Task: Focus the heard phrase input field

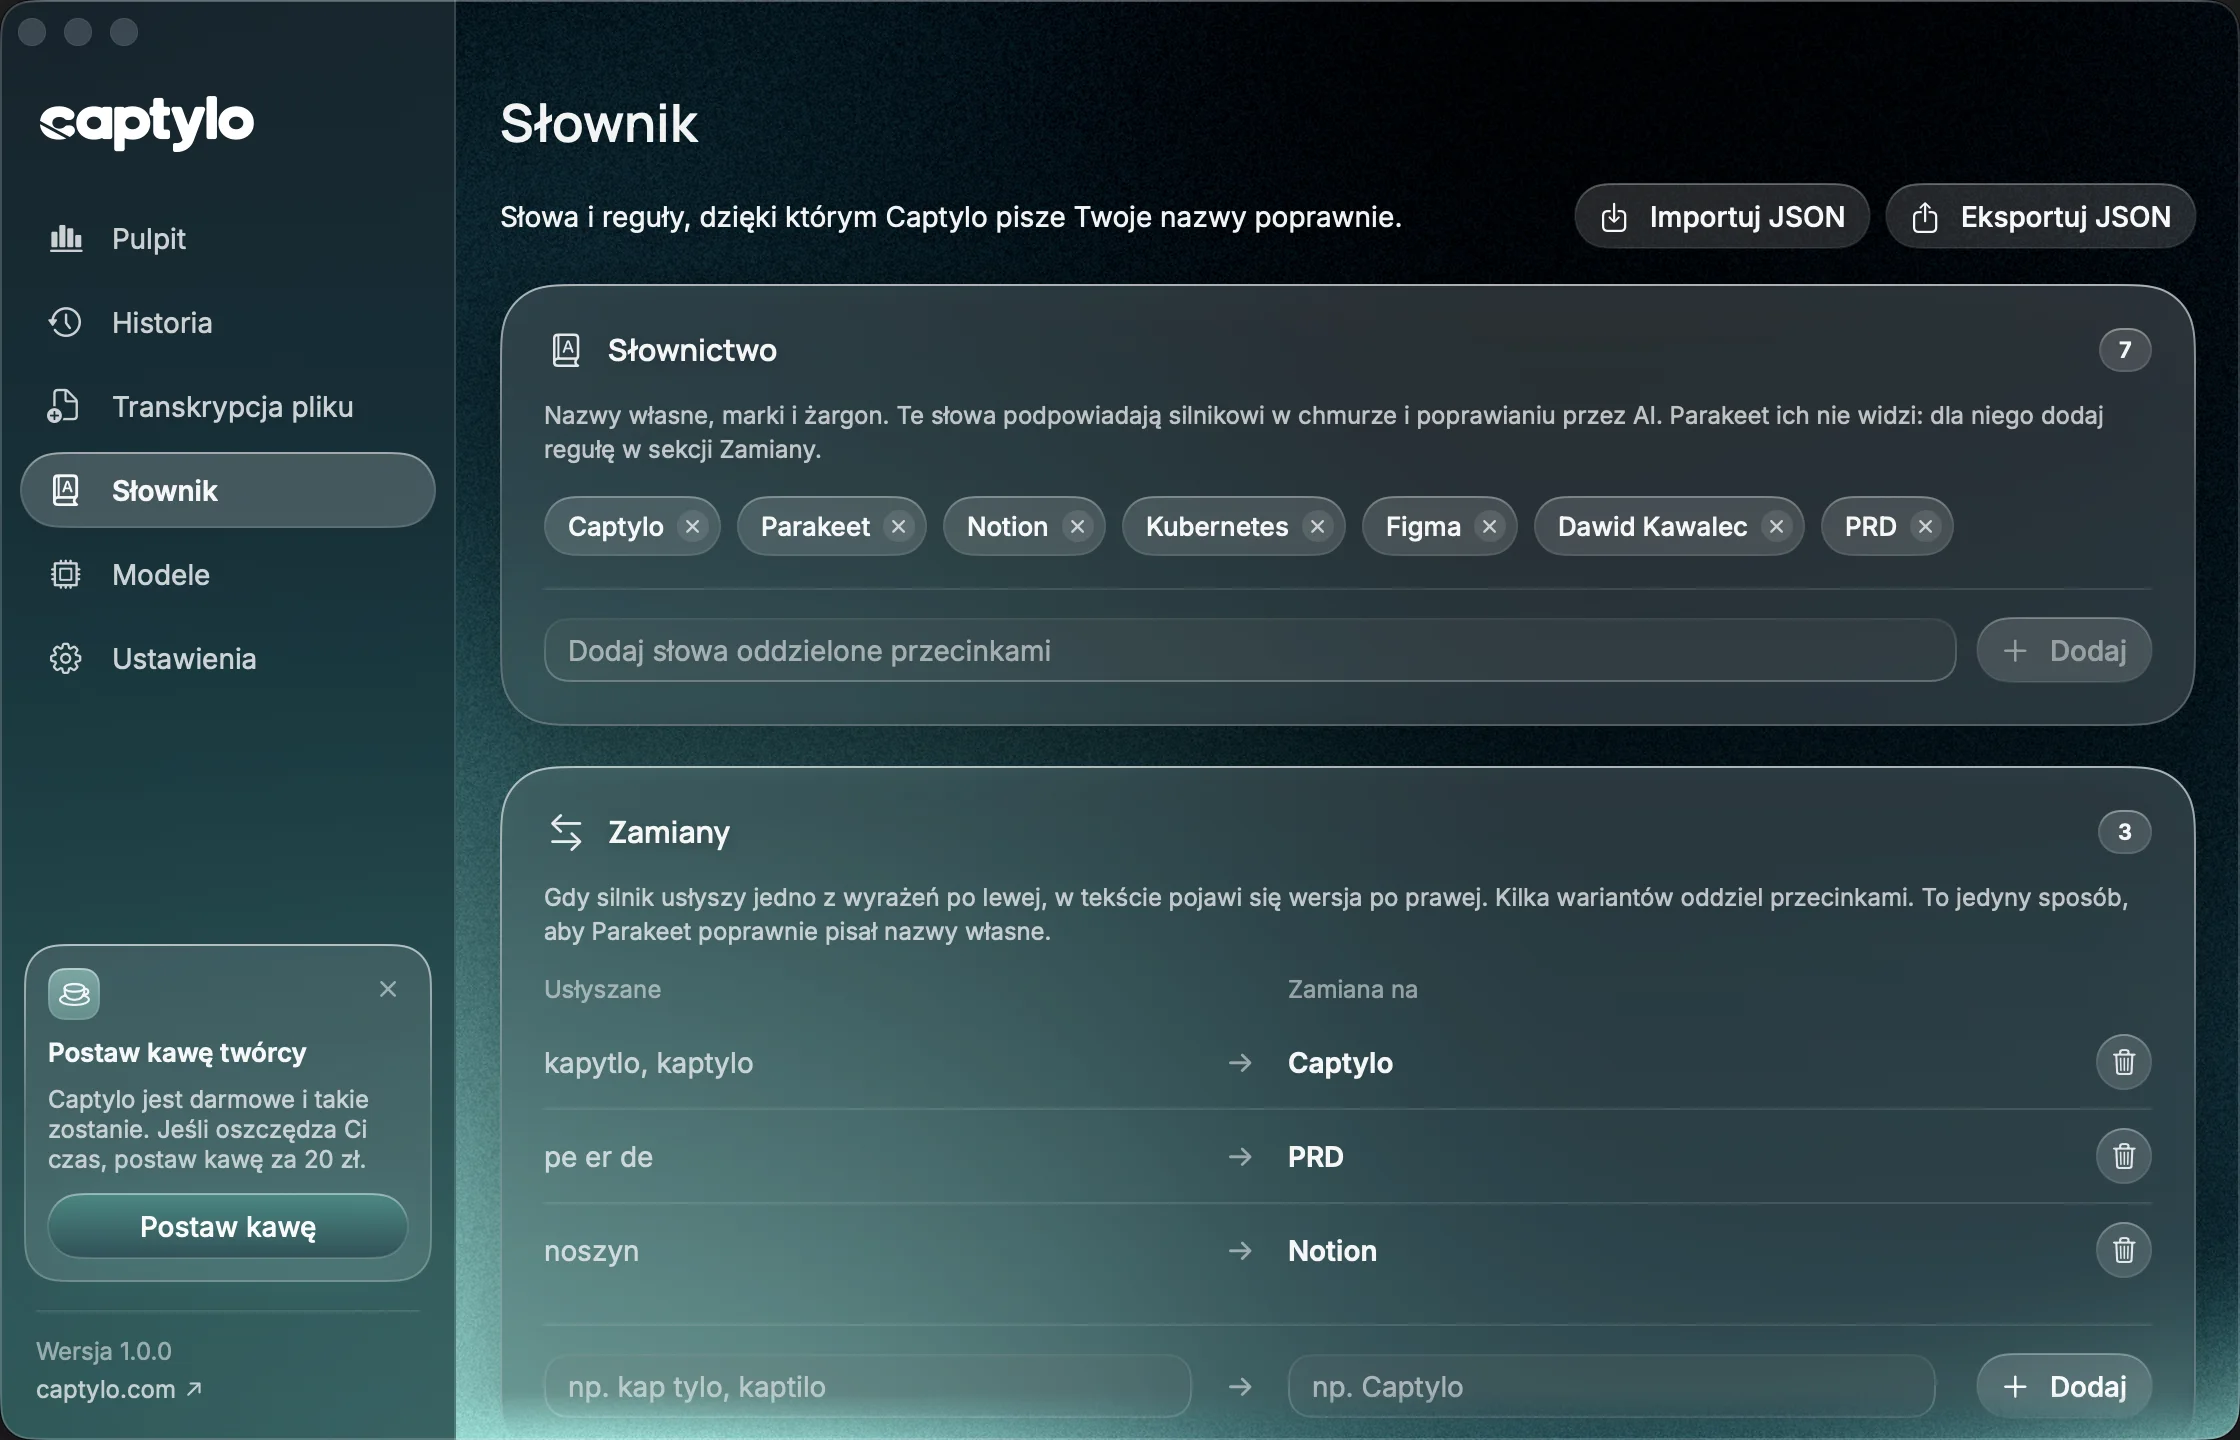Action: tap(868, 1386)
